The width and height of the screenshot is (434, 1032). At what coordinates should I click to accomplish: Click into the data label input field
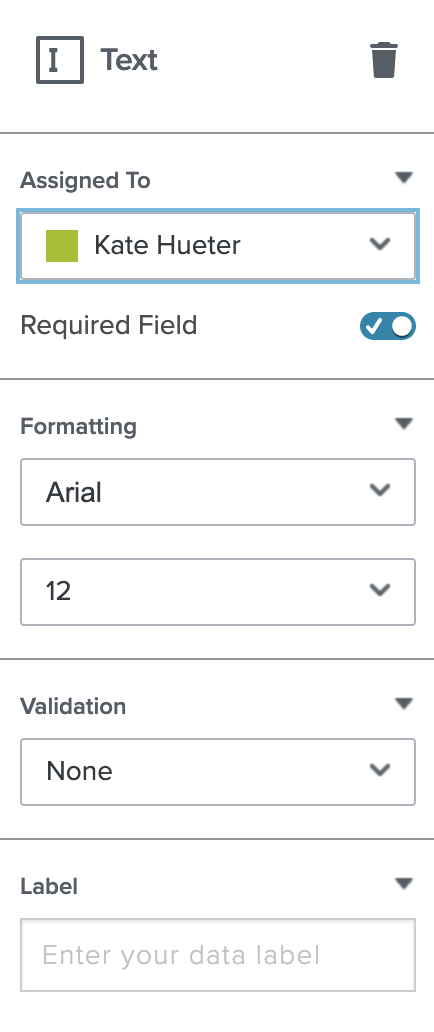(x=218, y=955)
